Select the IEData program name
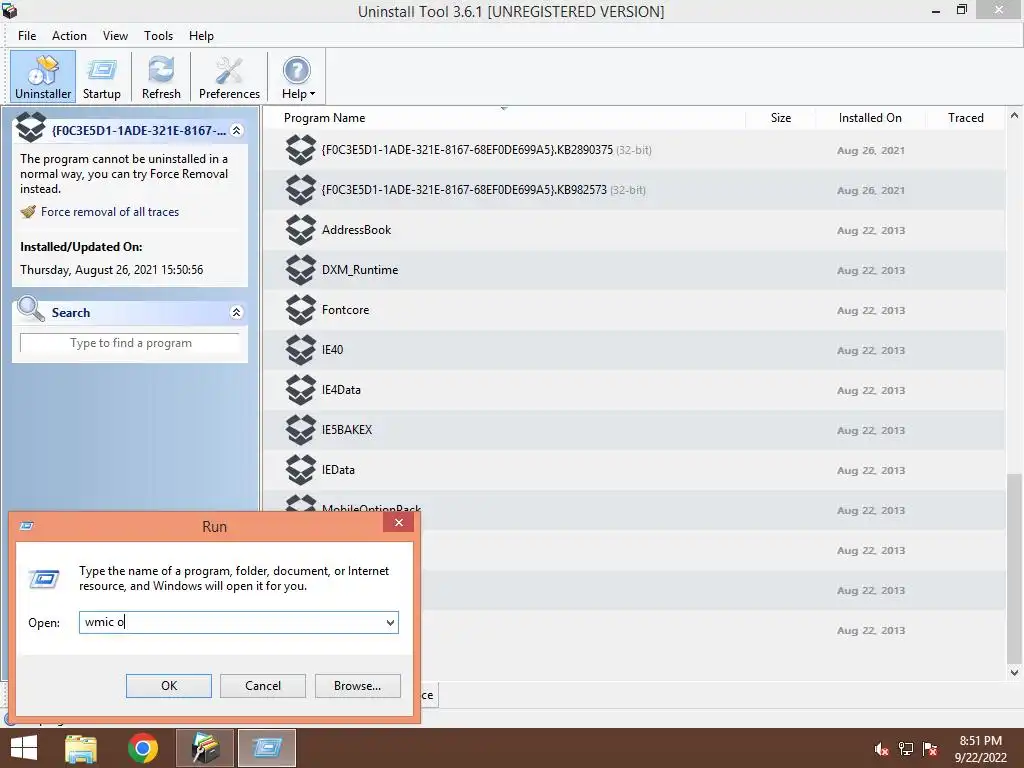 click(338, 470)
